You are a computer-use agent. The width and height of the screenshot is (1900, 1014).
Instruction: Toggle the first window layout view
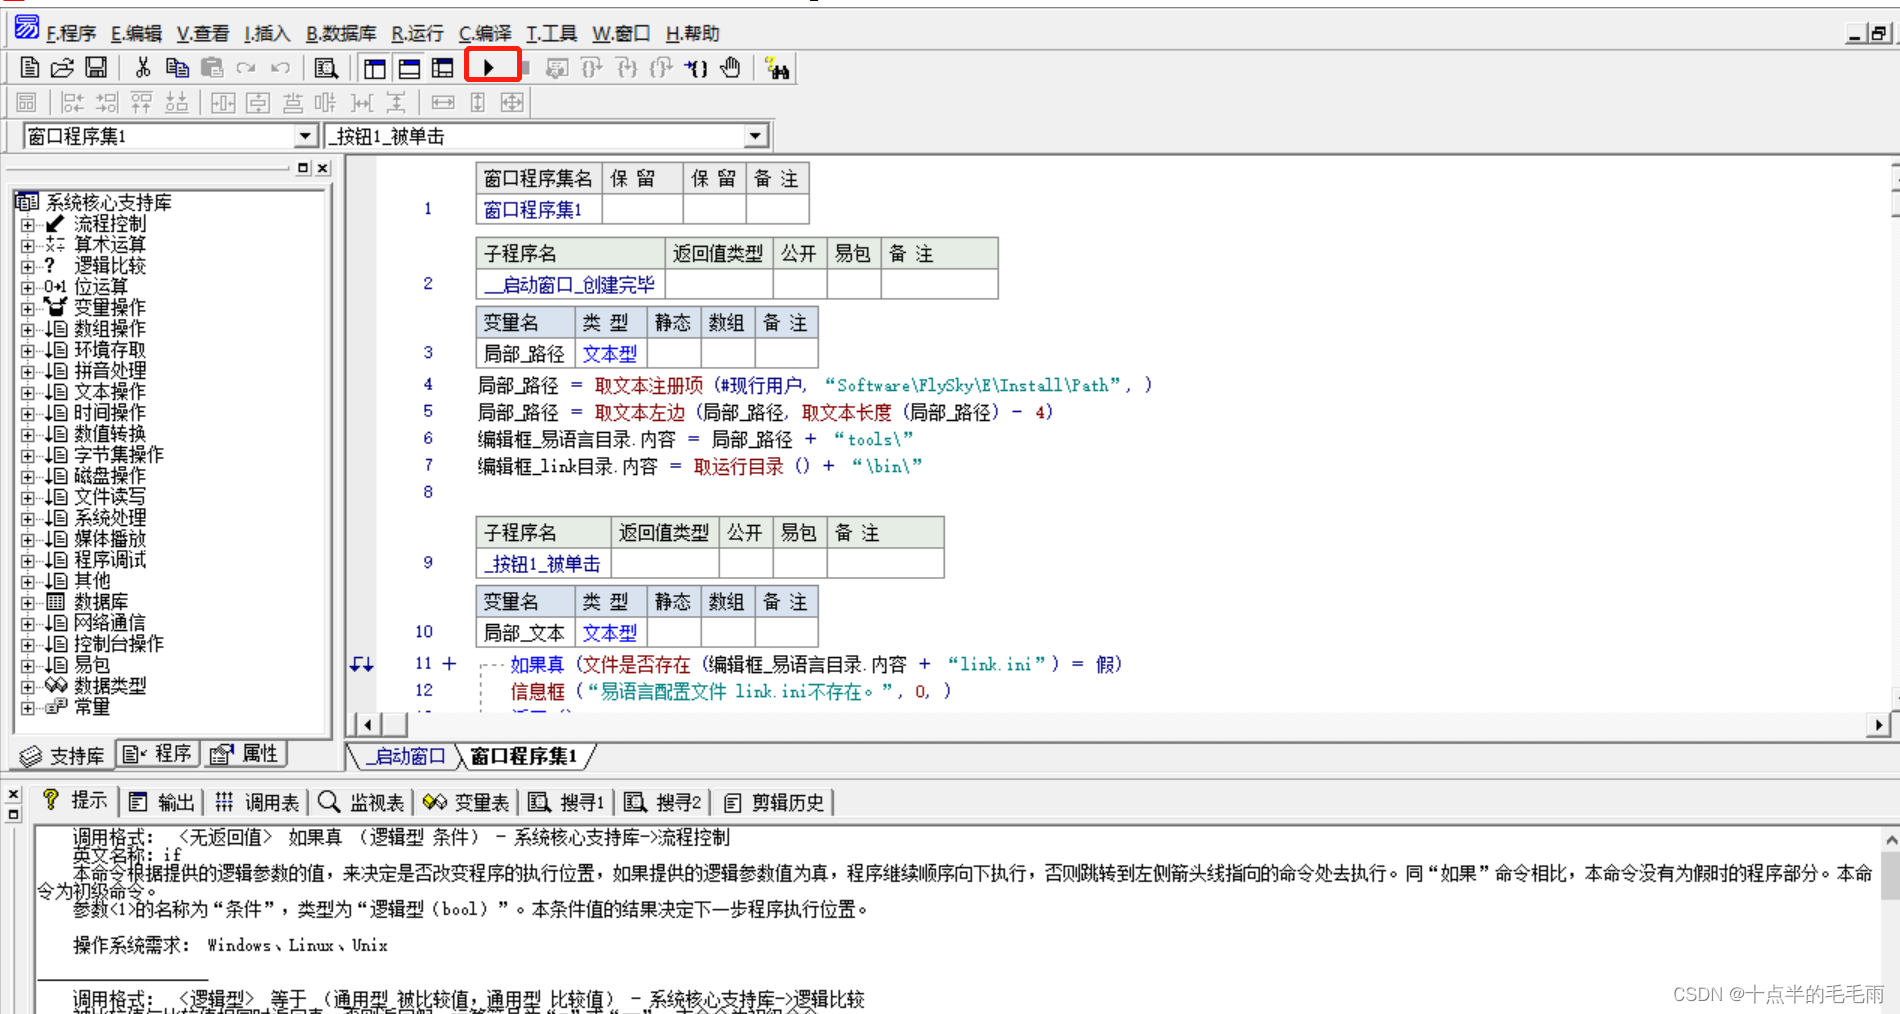(374, 67)
